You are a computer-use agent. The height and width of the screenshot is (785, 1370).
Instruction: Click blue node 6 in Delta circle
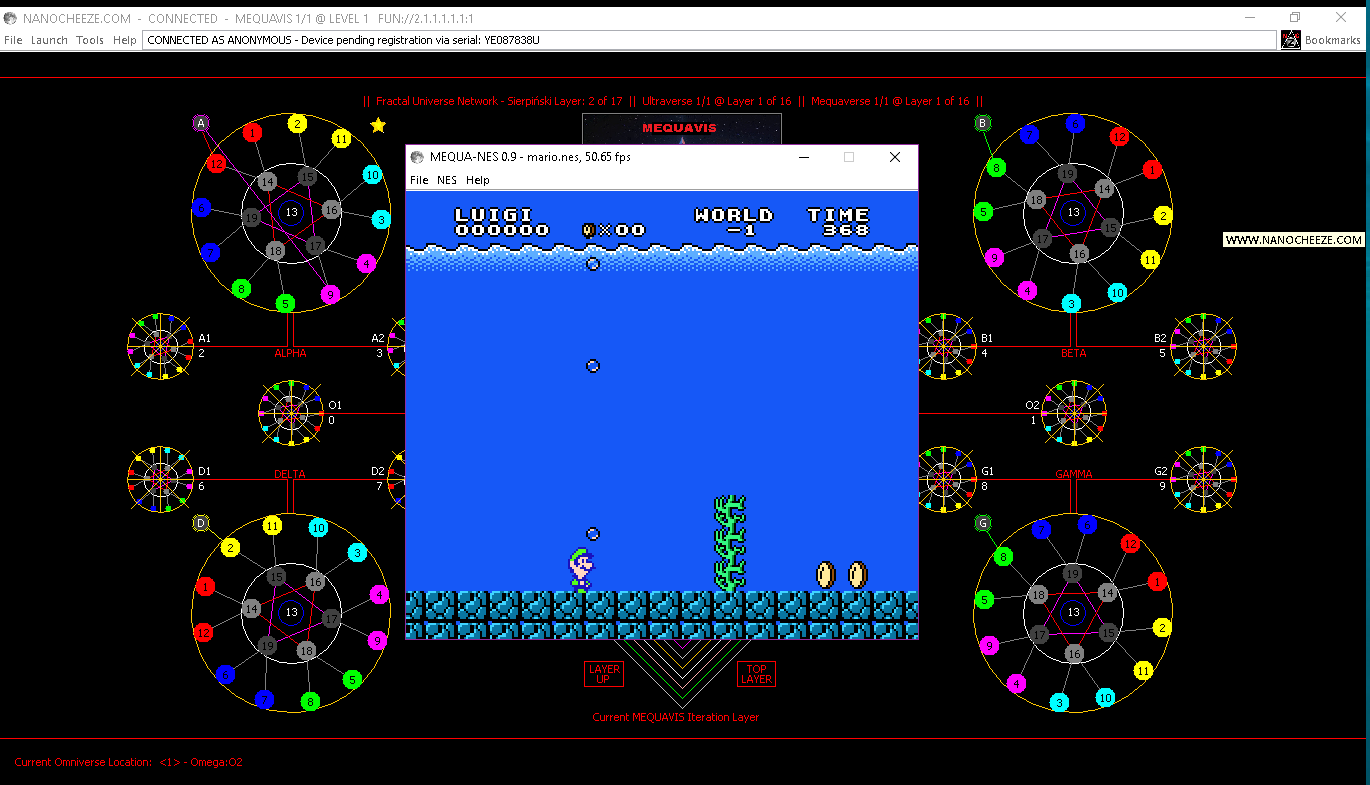coord(226,676)
